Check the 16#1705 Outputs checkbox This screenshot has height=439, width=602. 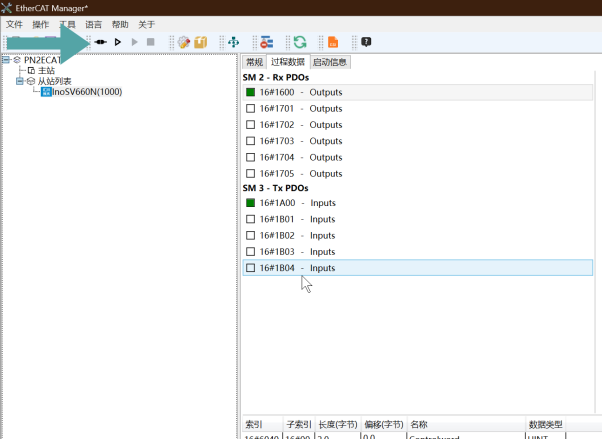[250, 174]
